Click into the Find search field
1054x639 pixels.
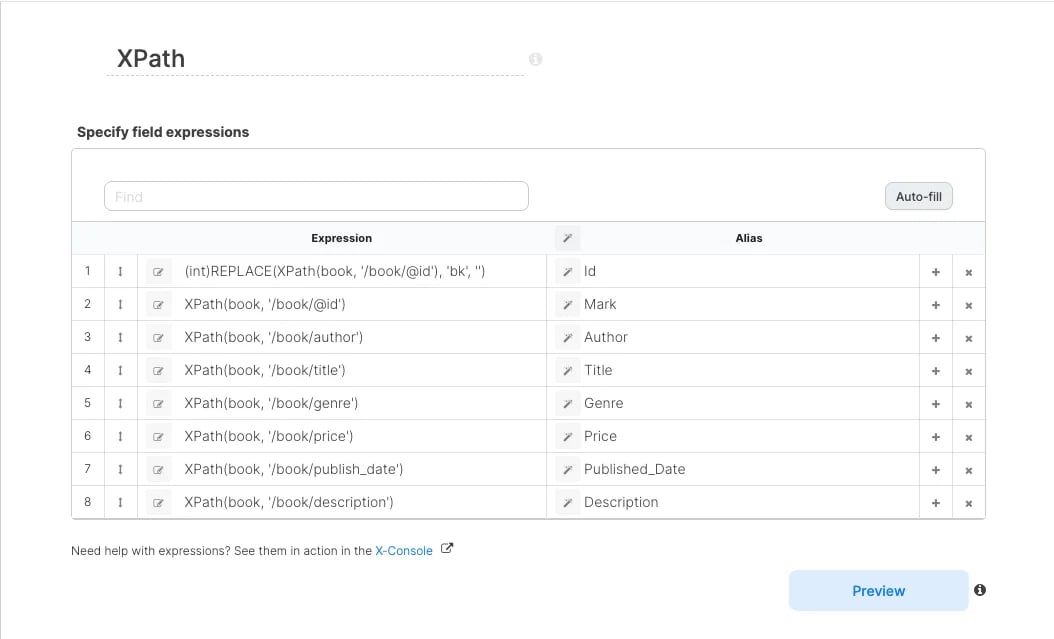[316, 196]
